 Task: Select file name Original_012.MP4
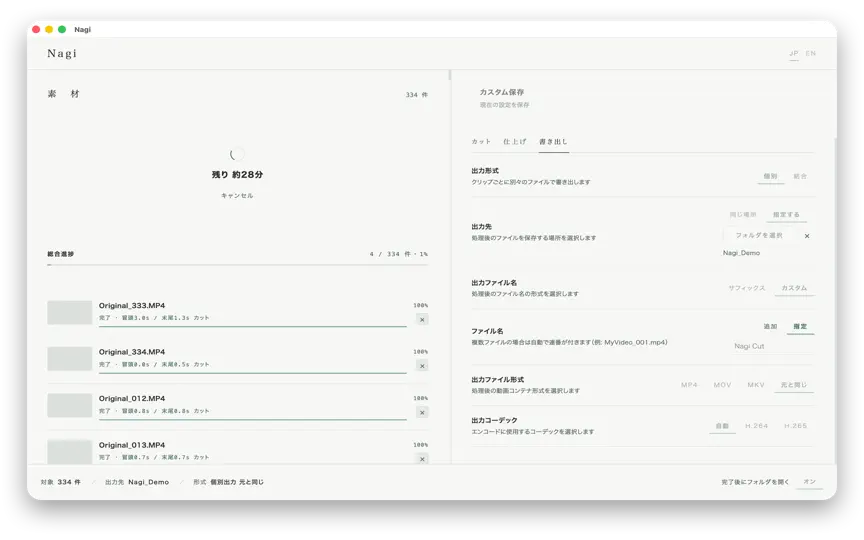coord(132,398)
